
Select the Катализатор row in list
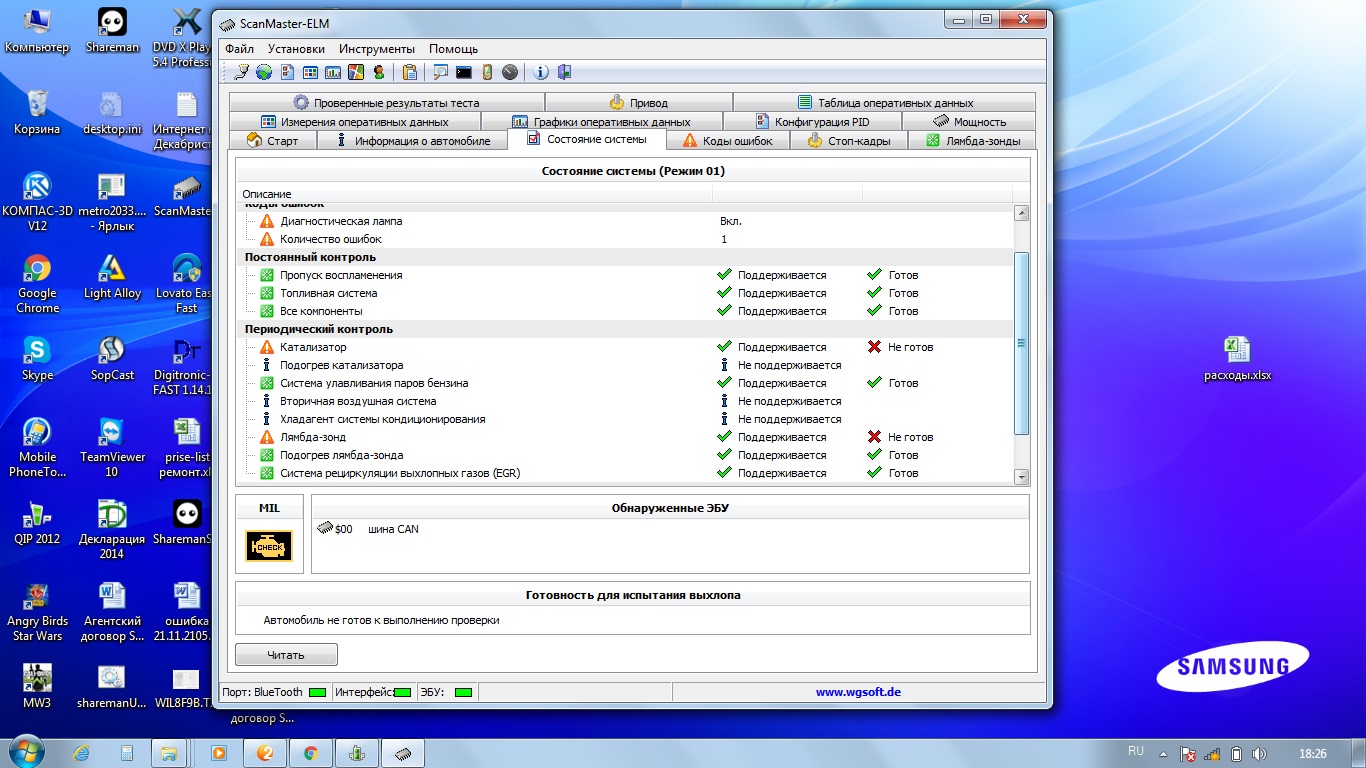pos(313,347)
